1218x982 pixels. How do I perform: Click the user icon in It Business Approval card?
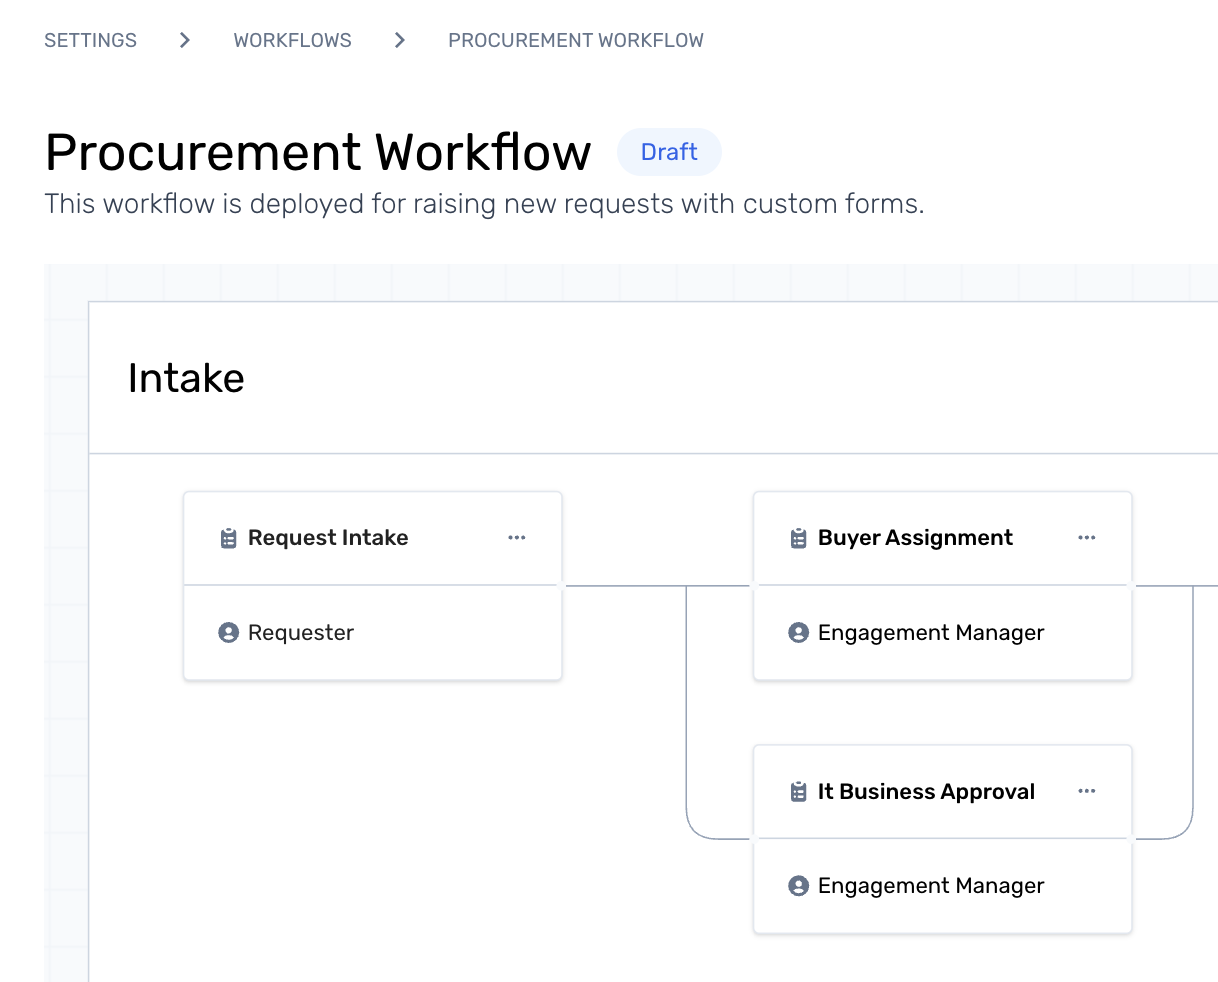tap(798, 886)
